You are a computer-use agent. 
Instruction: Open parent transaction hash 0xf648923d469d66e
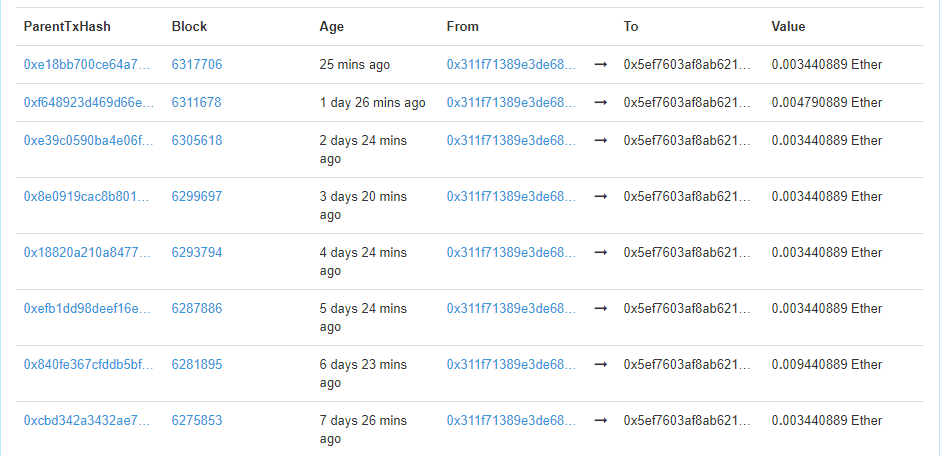pyautogui.click(x=88, y=103)
